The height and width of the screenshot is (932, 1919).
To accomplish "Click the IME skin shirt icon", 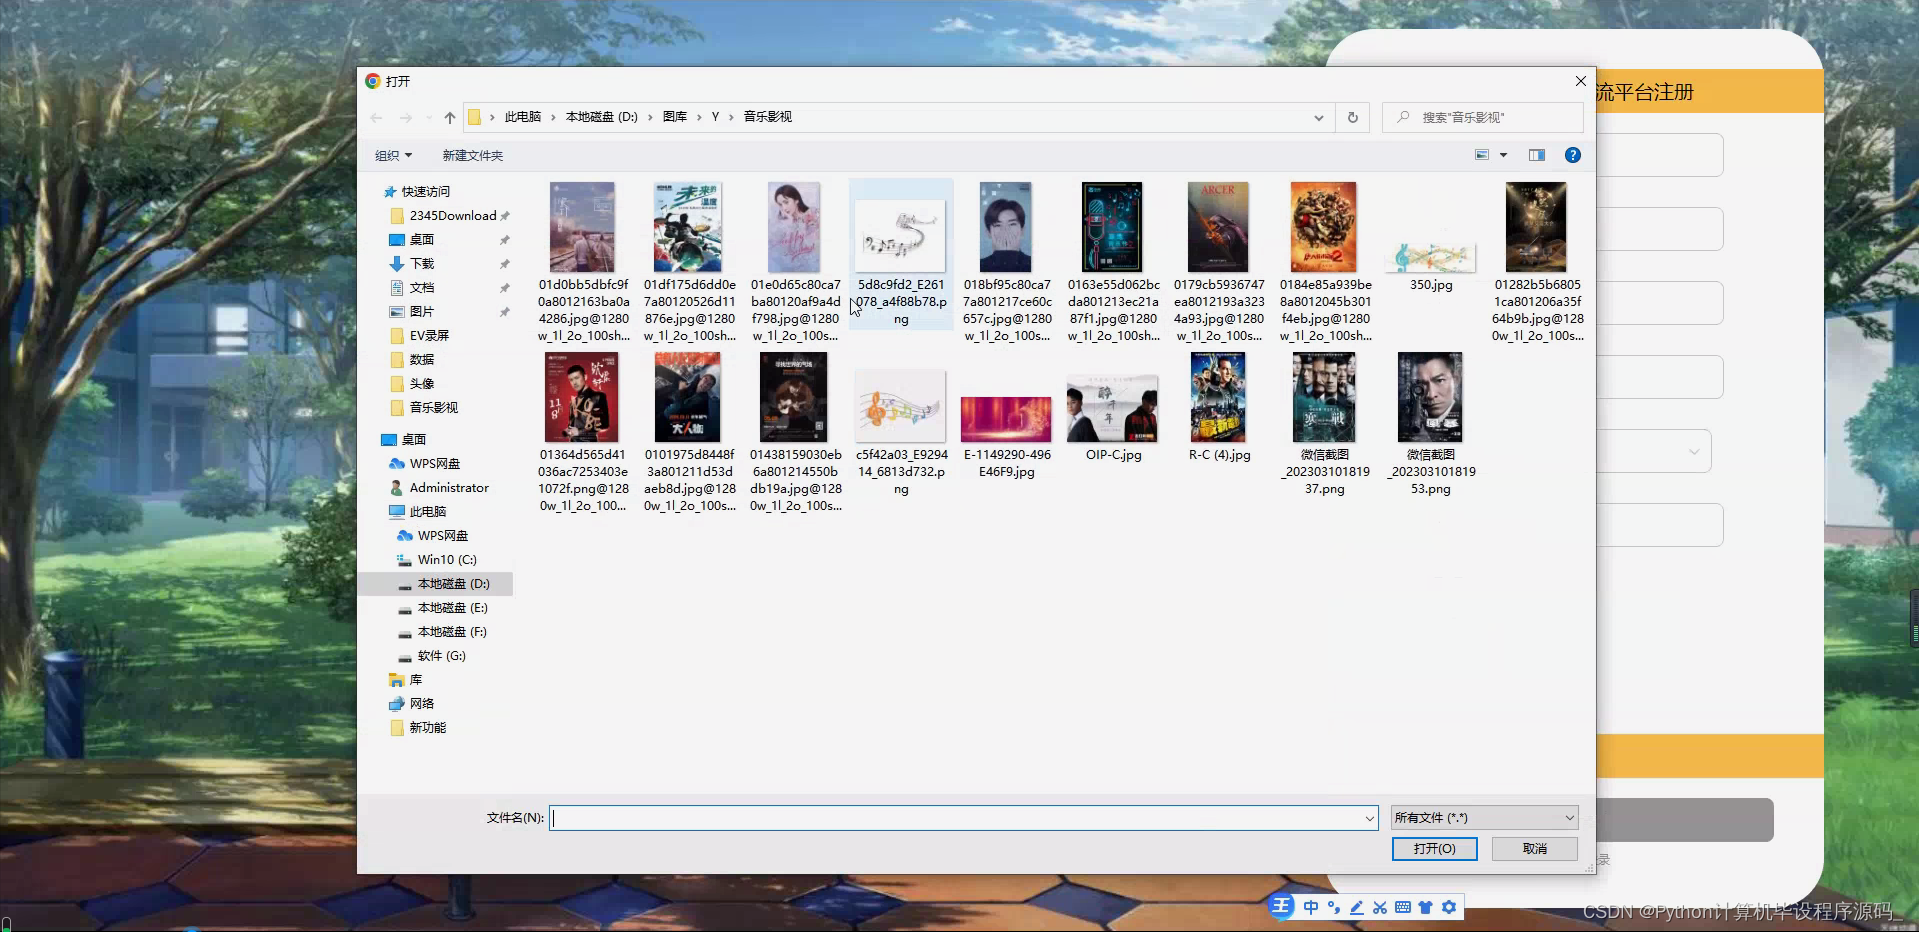I will tap(1426, 907).
